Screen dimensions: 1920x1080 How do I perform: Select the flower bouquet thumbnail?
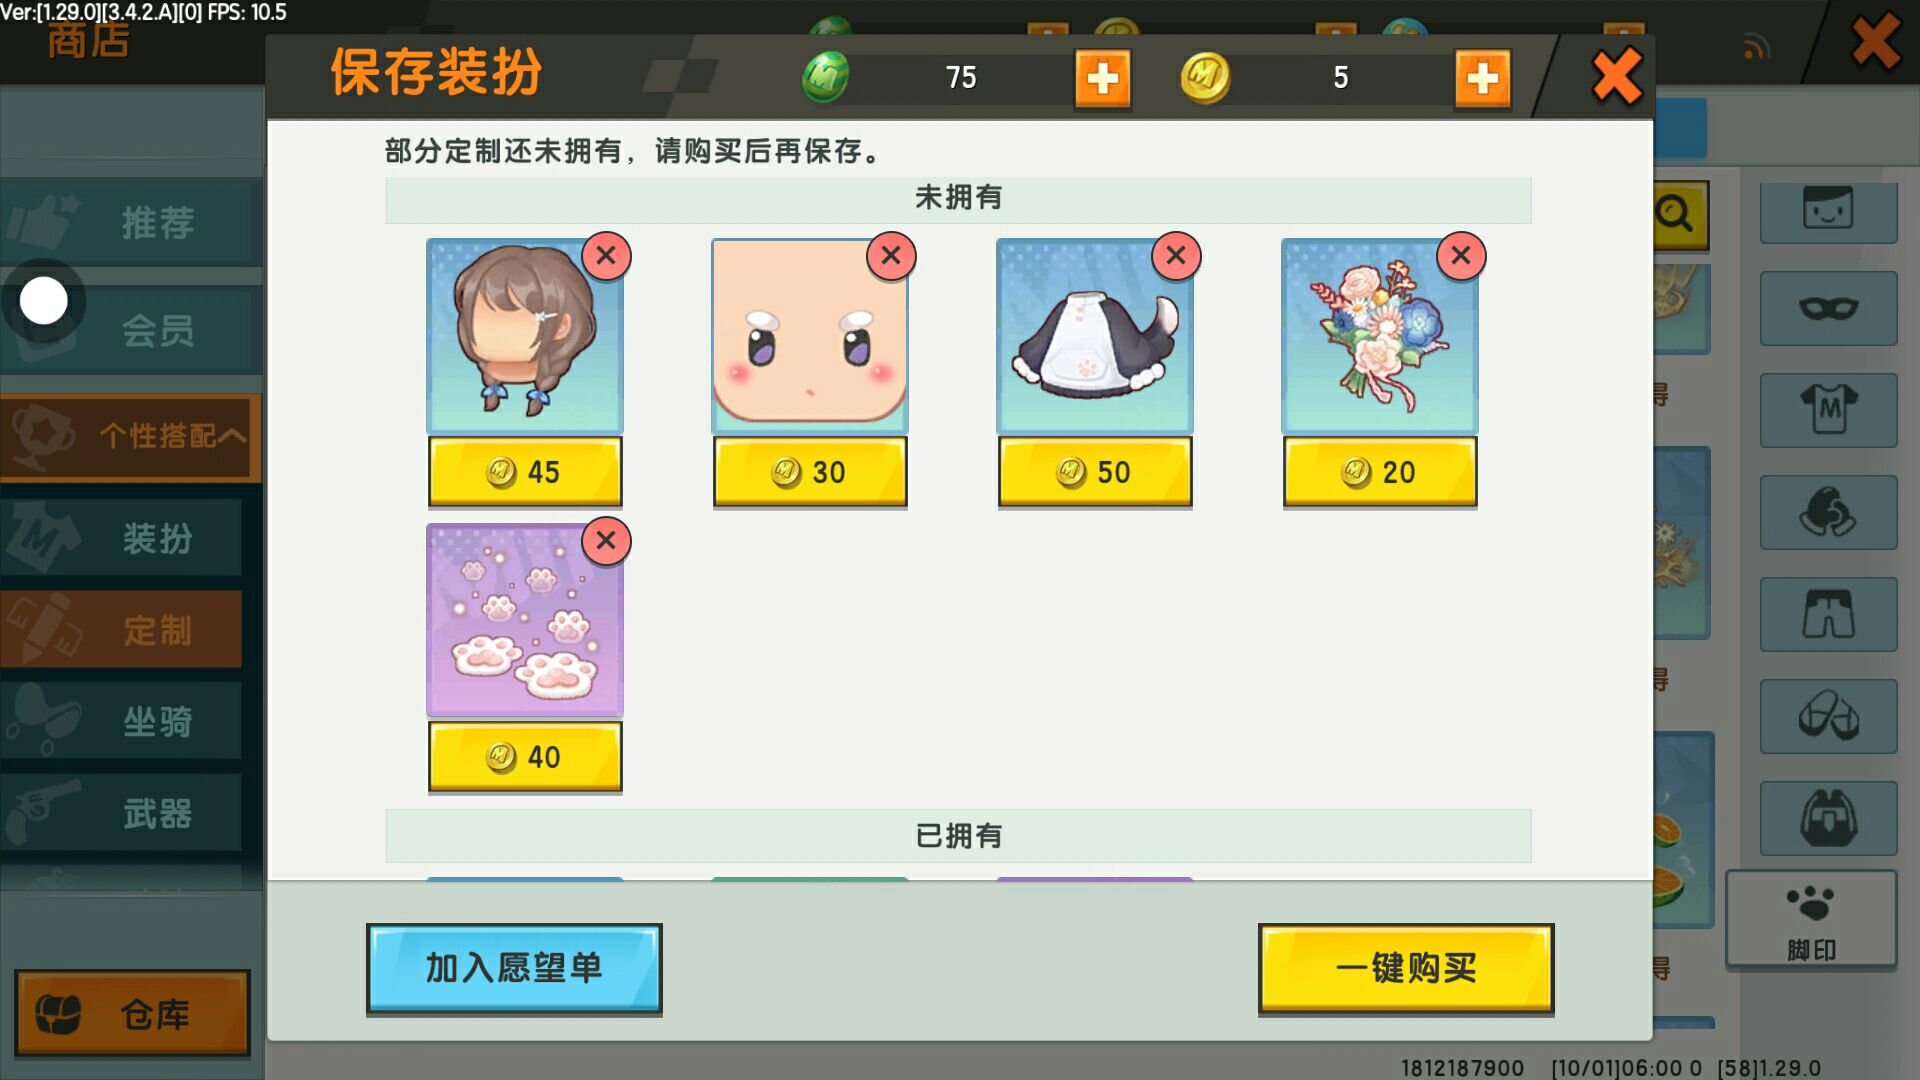tap(1380, 336)
